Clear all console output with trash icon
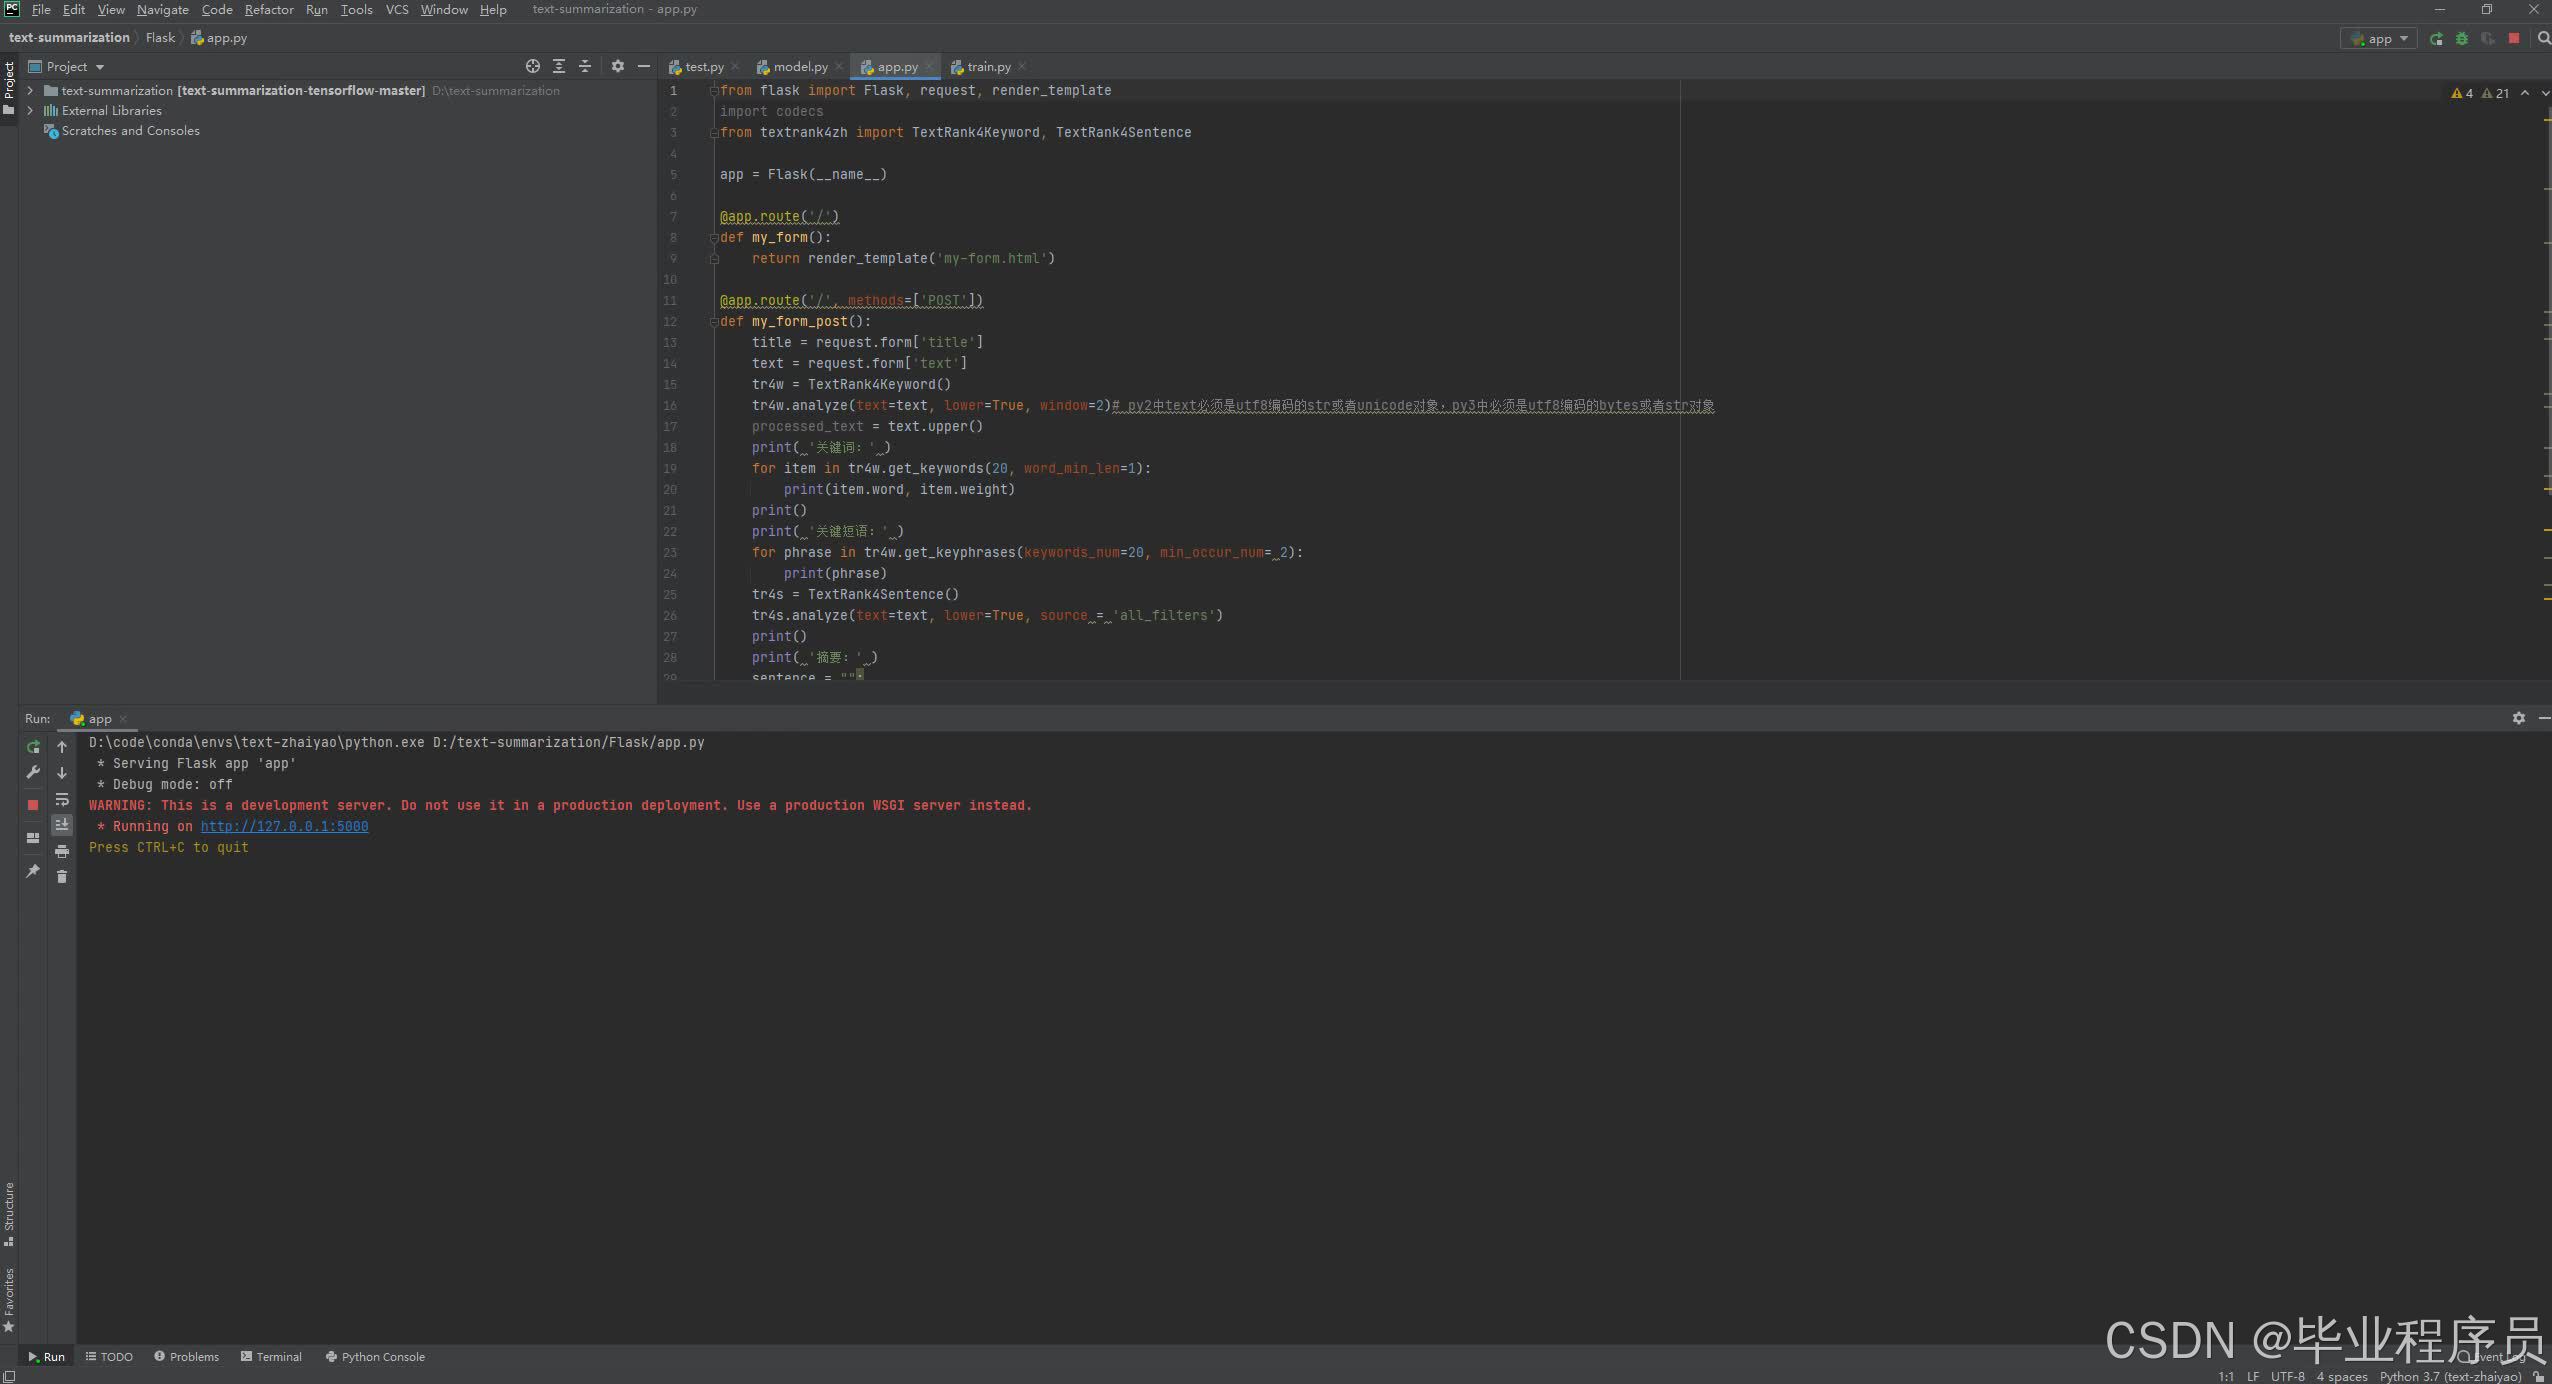The width and height of the screenshot is (2552, 1384). coord(62,877)
